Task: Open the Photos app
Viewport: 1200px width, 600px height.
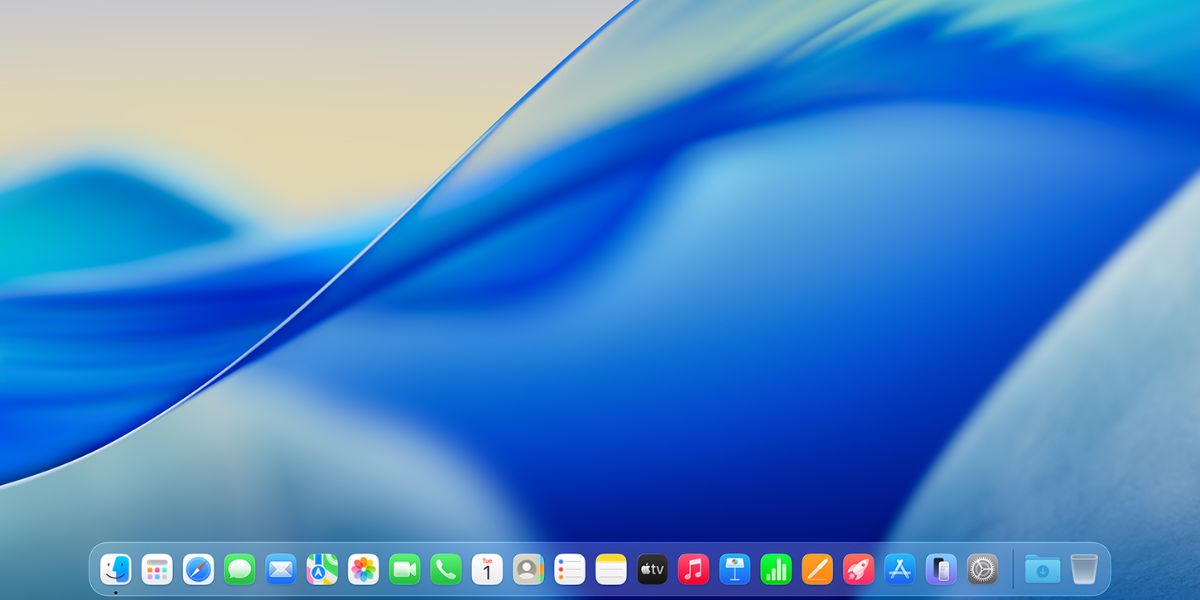Action: coord(363,569)
